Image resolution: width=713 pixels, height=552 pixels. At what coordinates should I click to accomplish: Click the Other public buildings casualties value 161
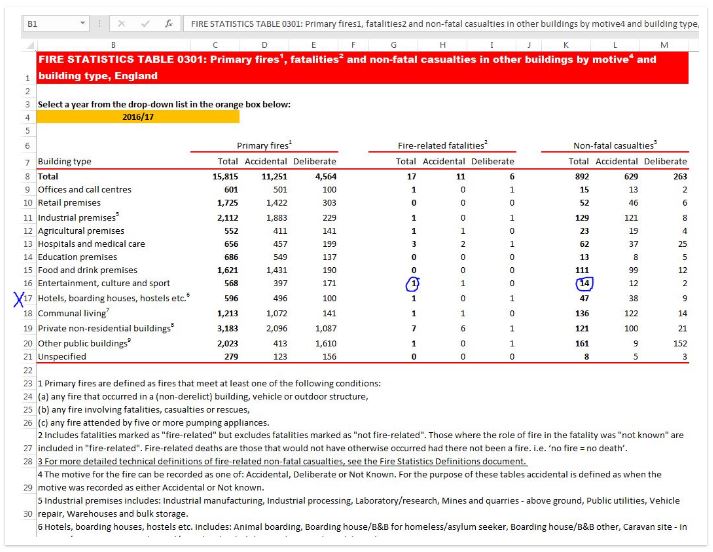click(582, 343)
